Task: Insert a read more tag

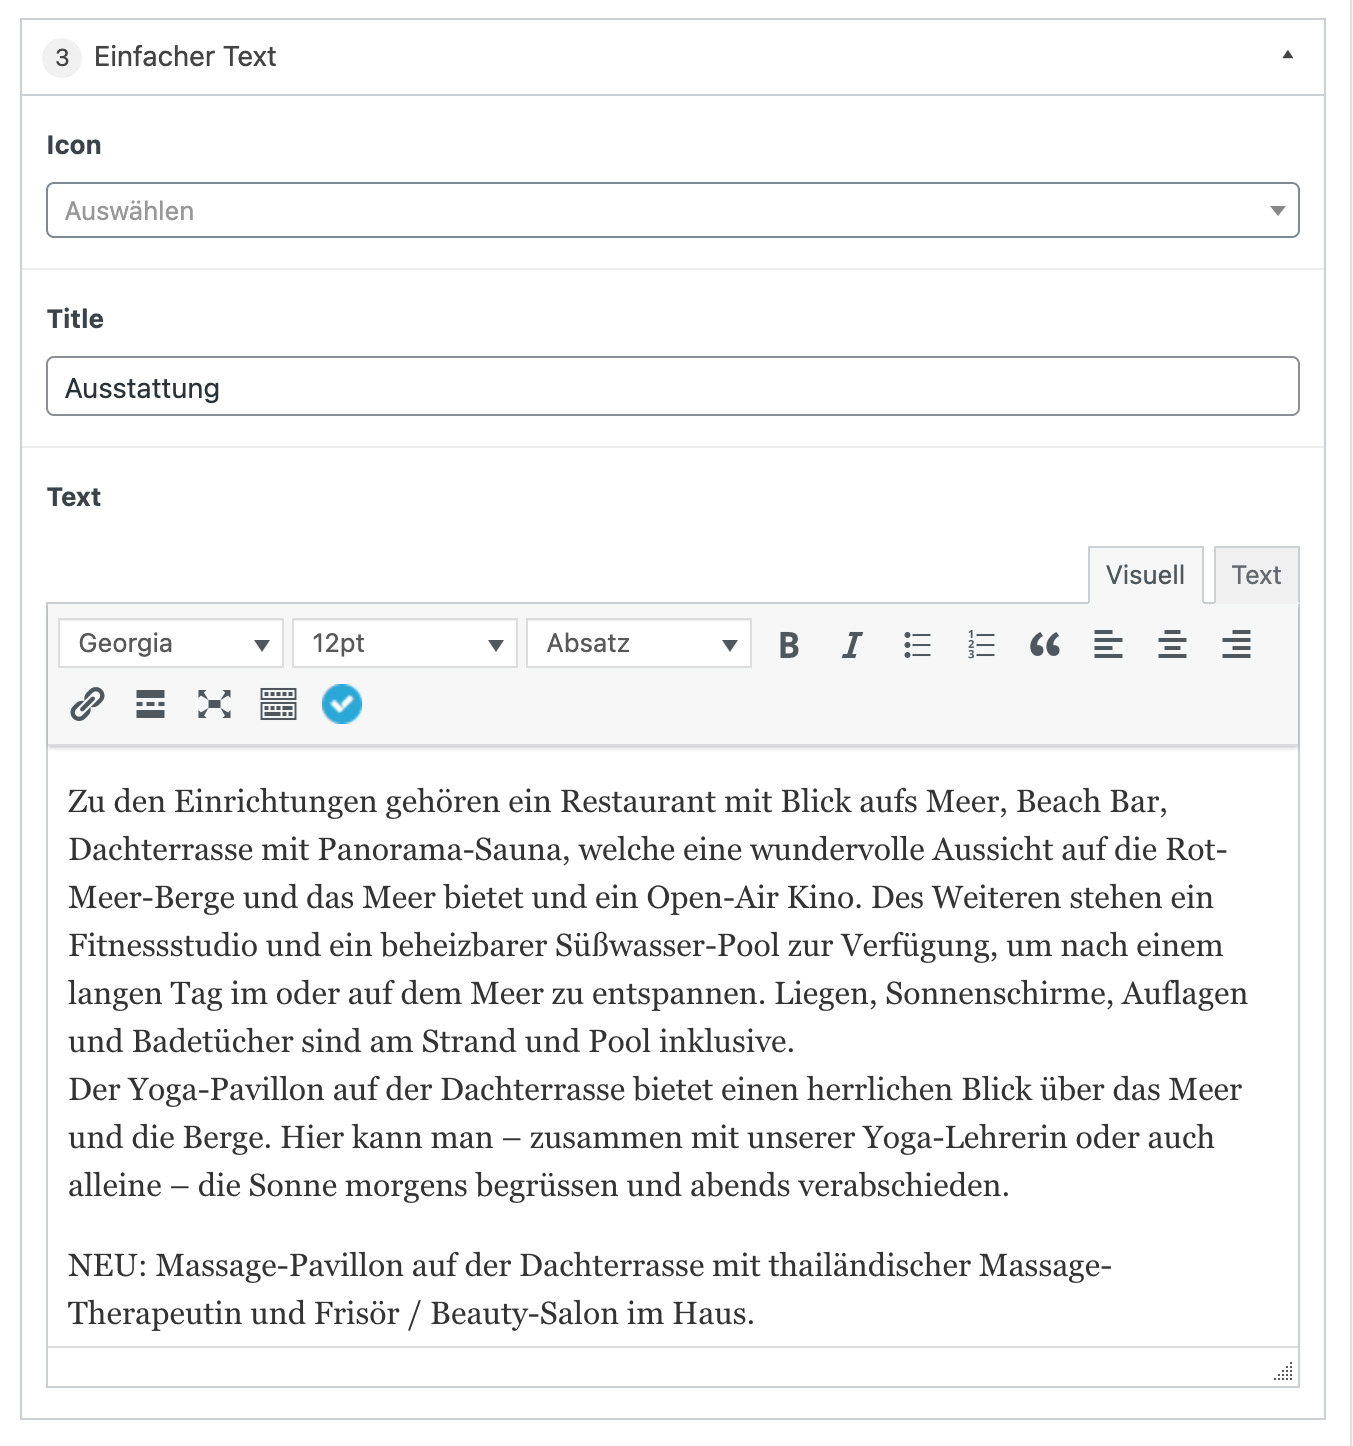Action: (151, 705)
